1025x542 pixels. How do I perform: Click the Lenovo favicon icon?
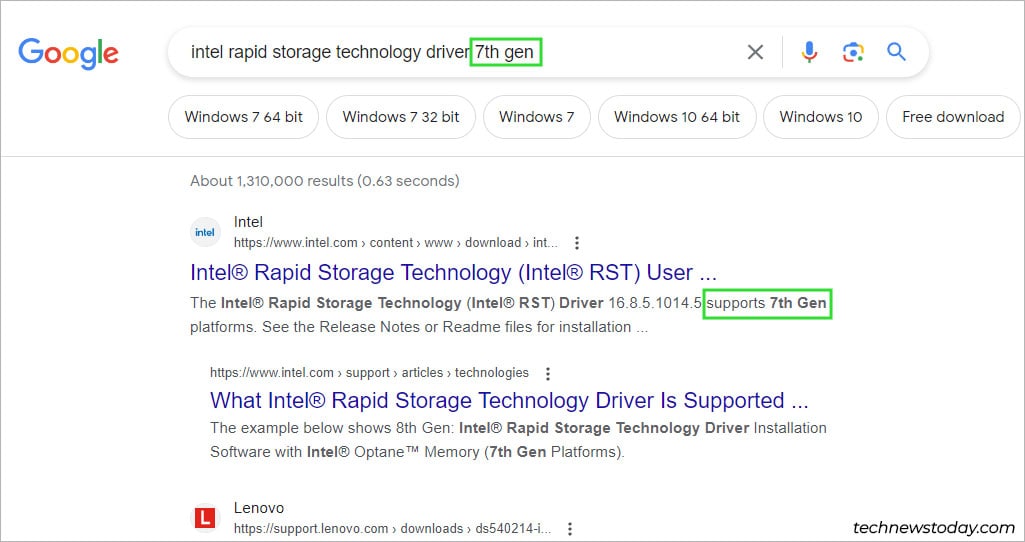click(x=205, y=518)
